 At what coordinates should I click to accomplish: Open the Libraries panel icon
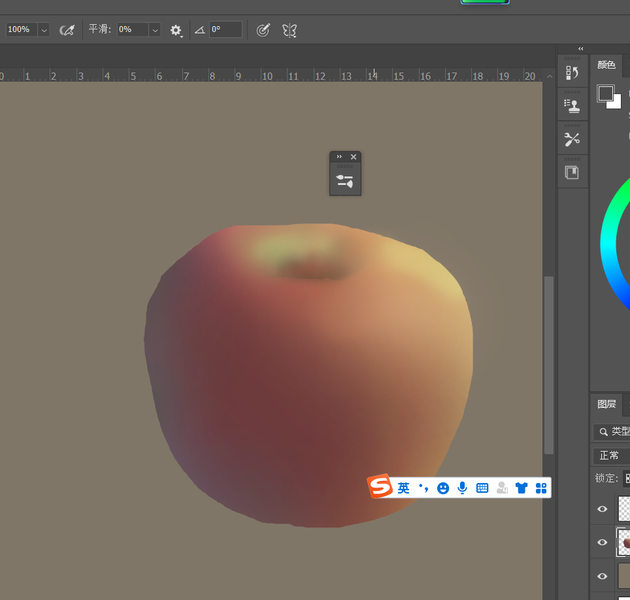point(572,172)
